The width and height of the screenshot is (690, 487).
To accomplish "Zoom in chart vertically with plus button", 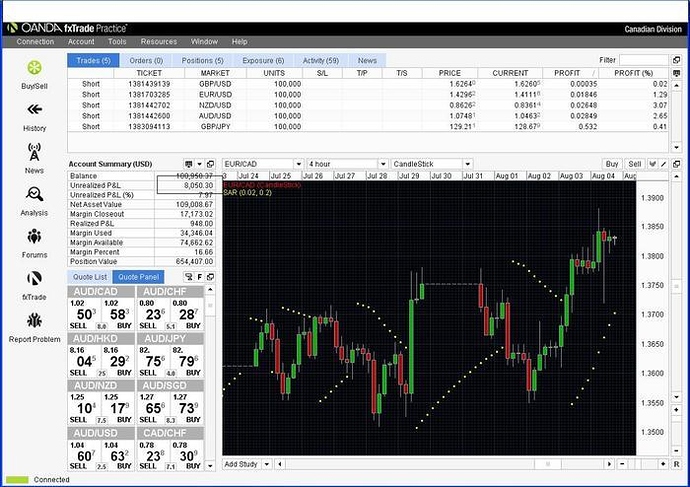I will pyautogui.click(x=676, y=410).
